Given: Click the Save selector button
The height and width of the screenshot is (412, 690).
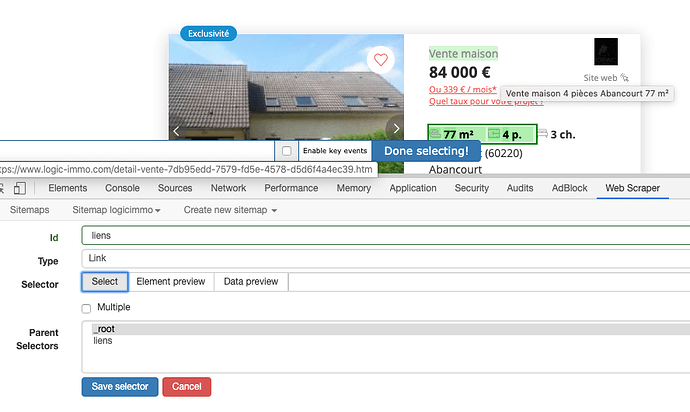Looking at the screenshot, I should click(120, 386).
